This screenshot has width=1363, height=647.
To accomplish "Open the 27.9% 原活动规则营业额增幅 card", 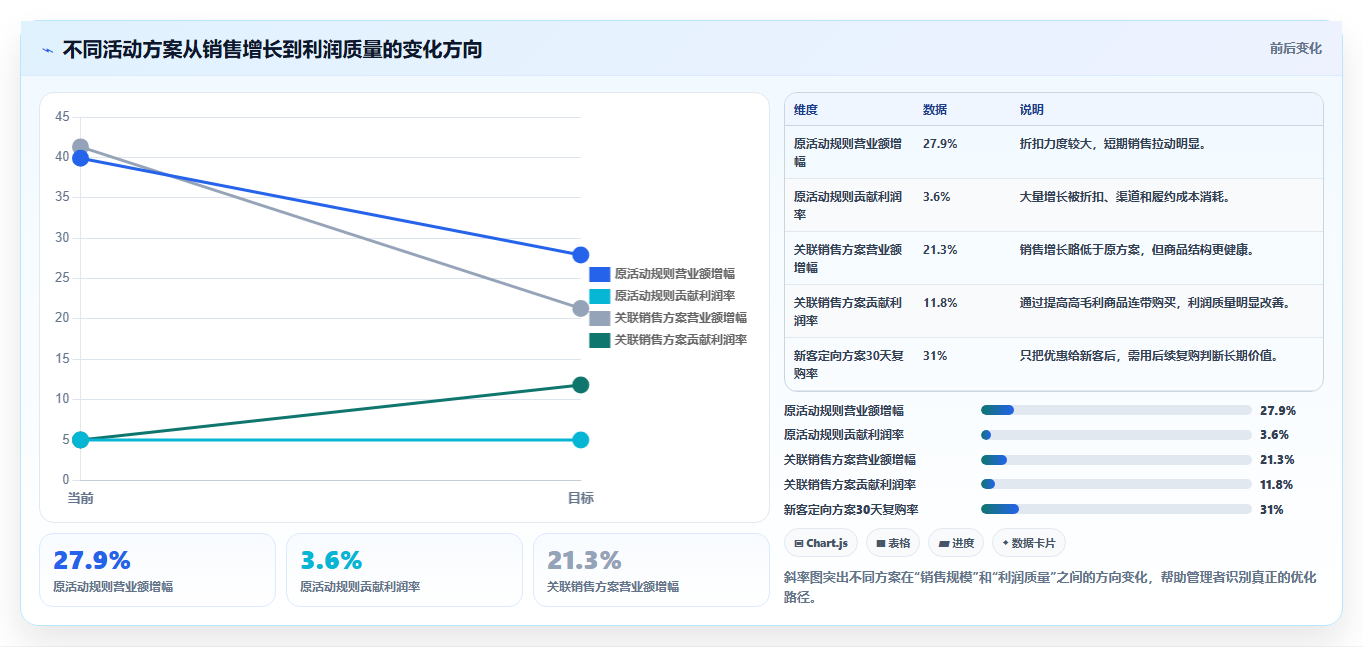I will pos(157,570).
